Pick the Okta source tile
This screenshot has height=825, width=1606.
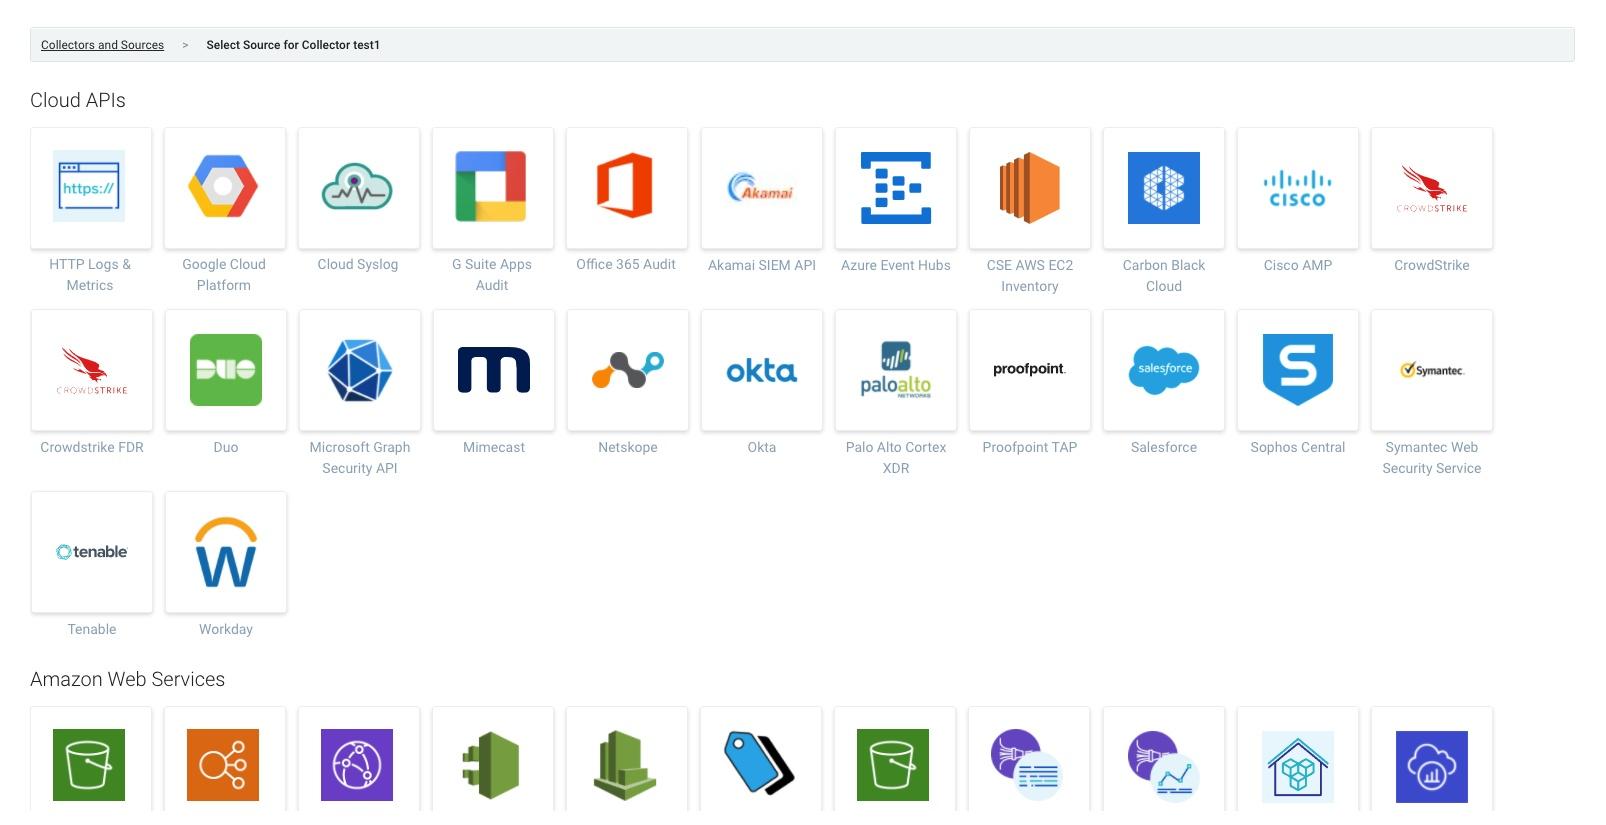point(762,370)
